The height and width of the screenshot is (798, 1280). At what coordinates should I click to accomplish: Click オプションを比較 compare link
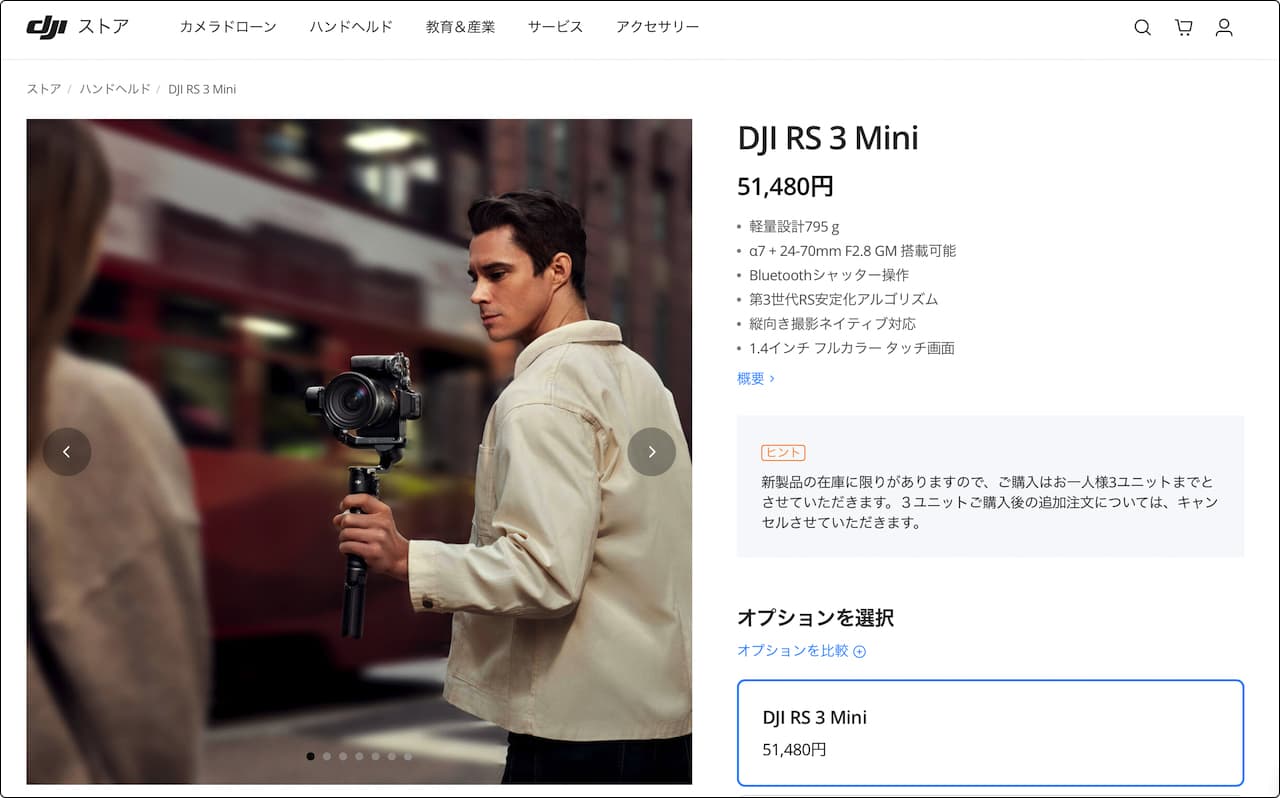point(793,650)
